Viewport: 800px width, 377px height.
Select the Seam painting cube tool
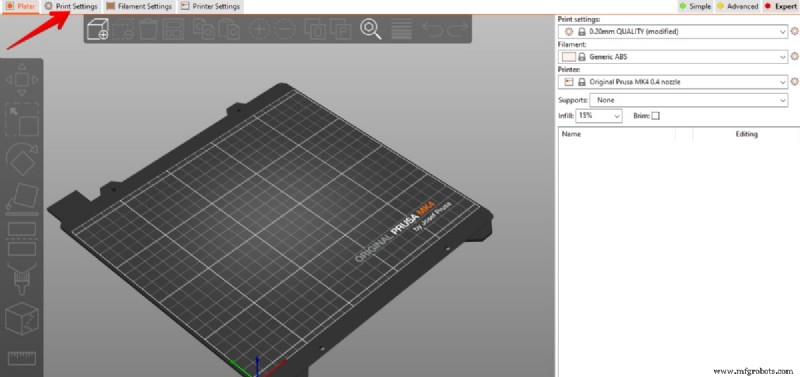tap(21, 318)
